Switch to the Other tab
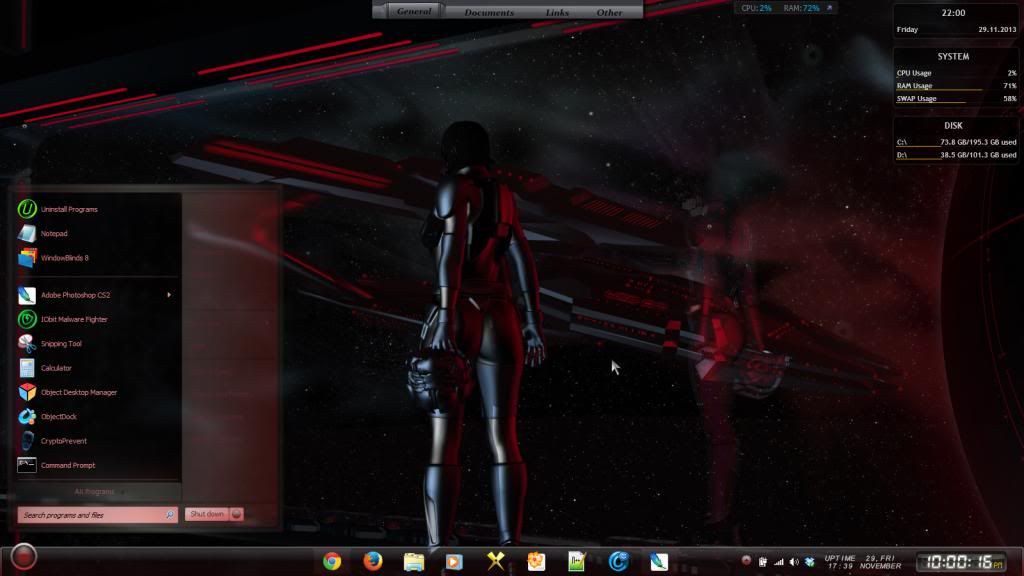The image size is (1024, 576). [609, 12]
